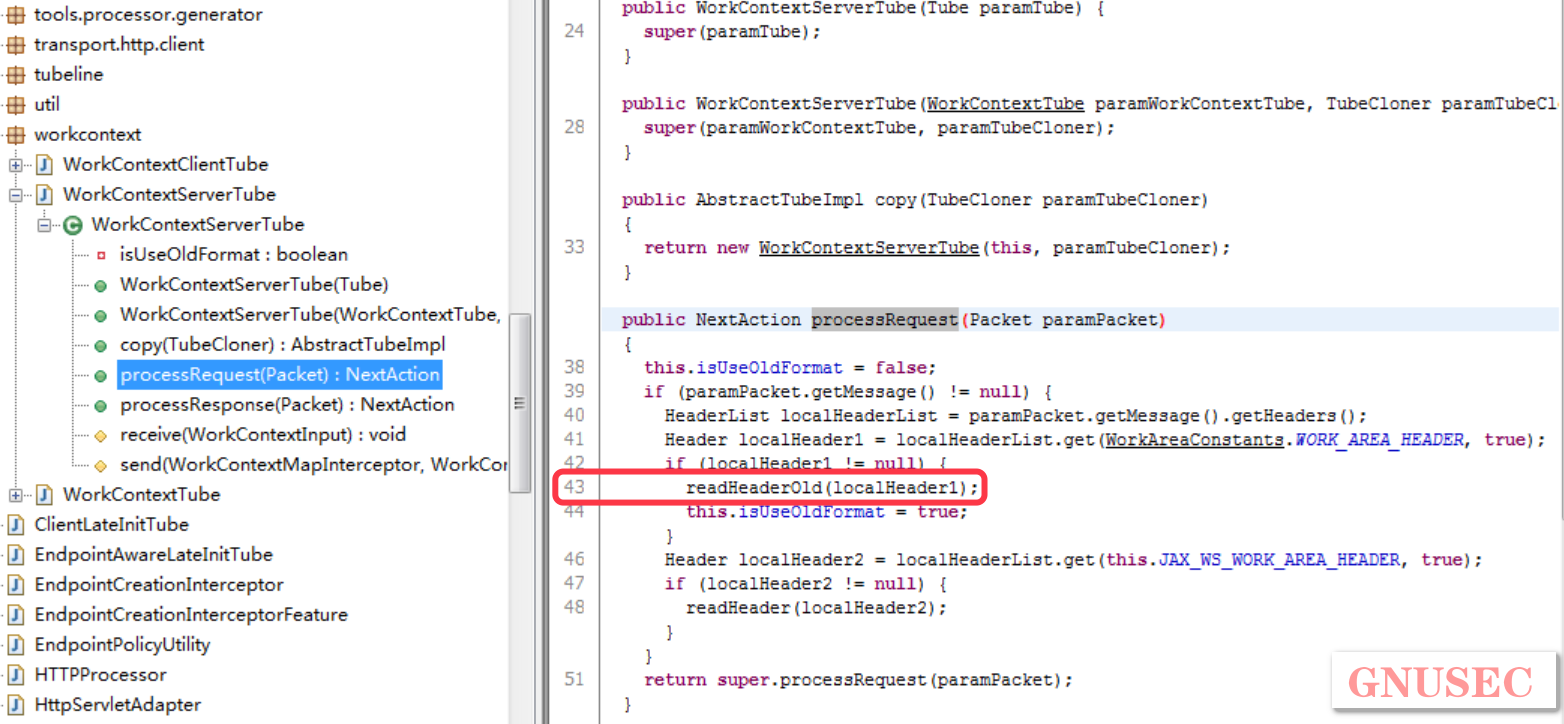Select EndpointCreationInterceptorFeature in the tree
Viewport: 1564px width, 724px height.
tap(191, 615)
